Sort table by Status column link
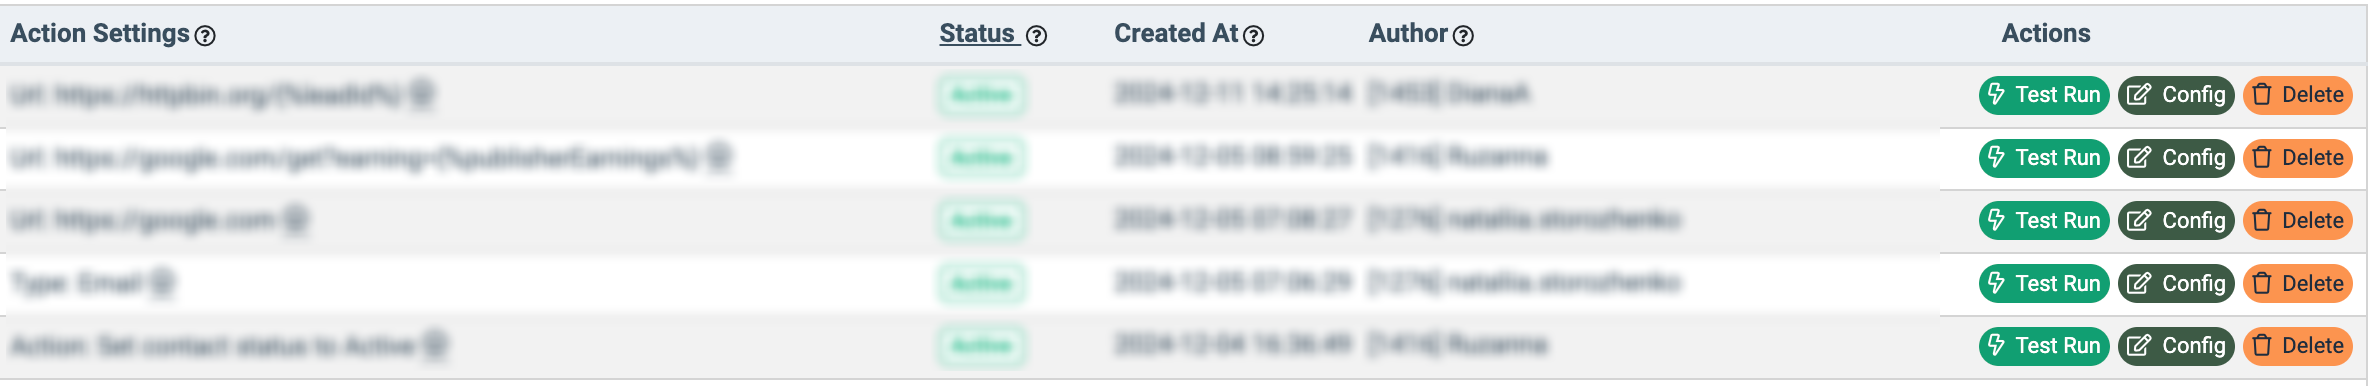Viewport: 2372px width, 386px height. (978, 34)
